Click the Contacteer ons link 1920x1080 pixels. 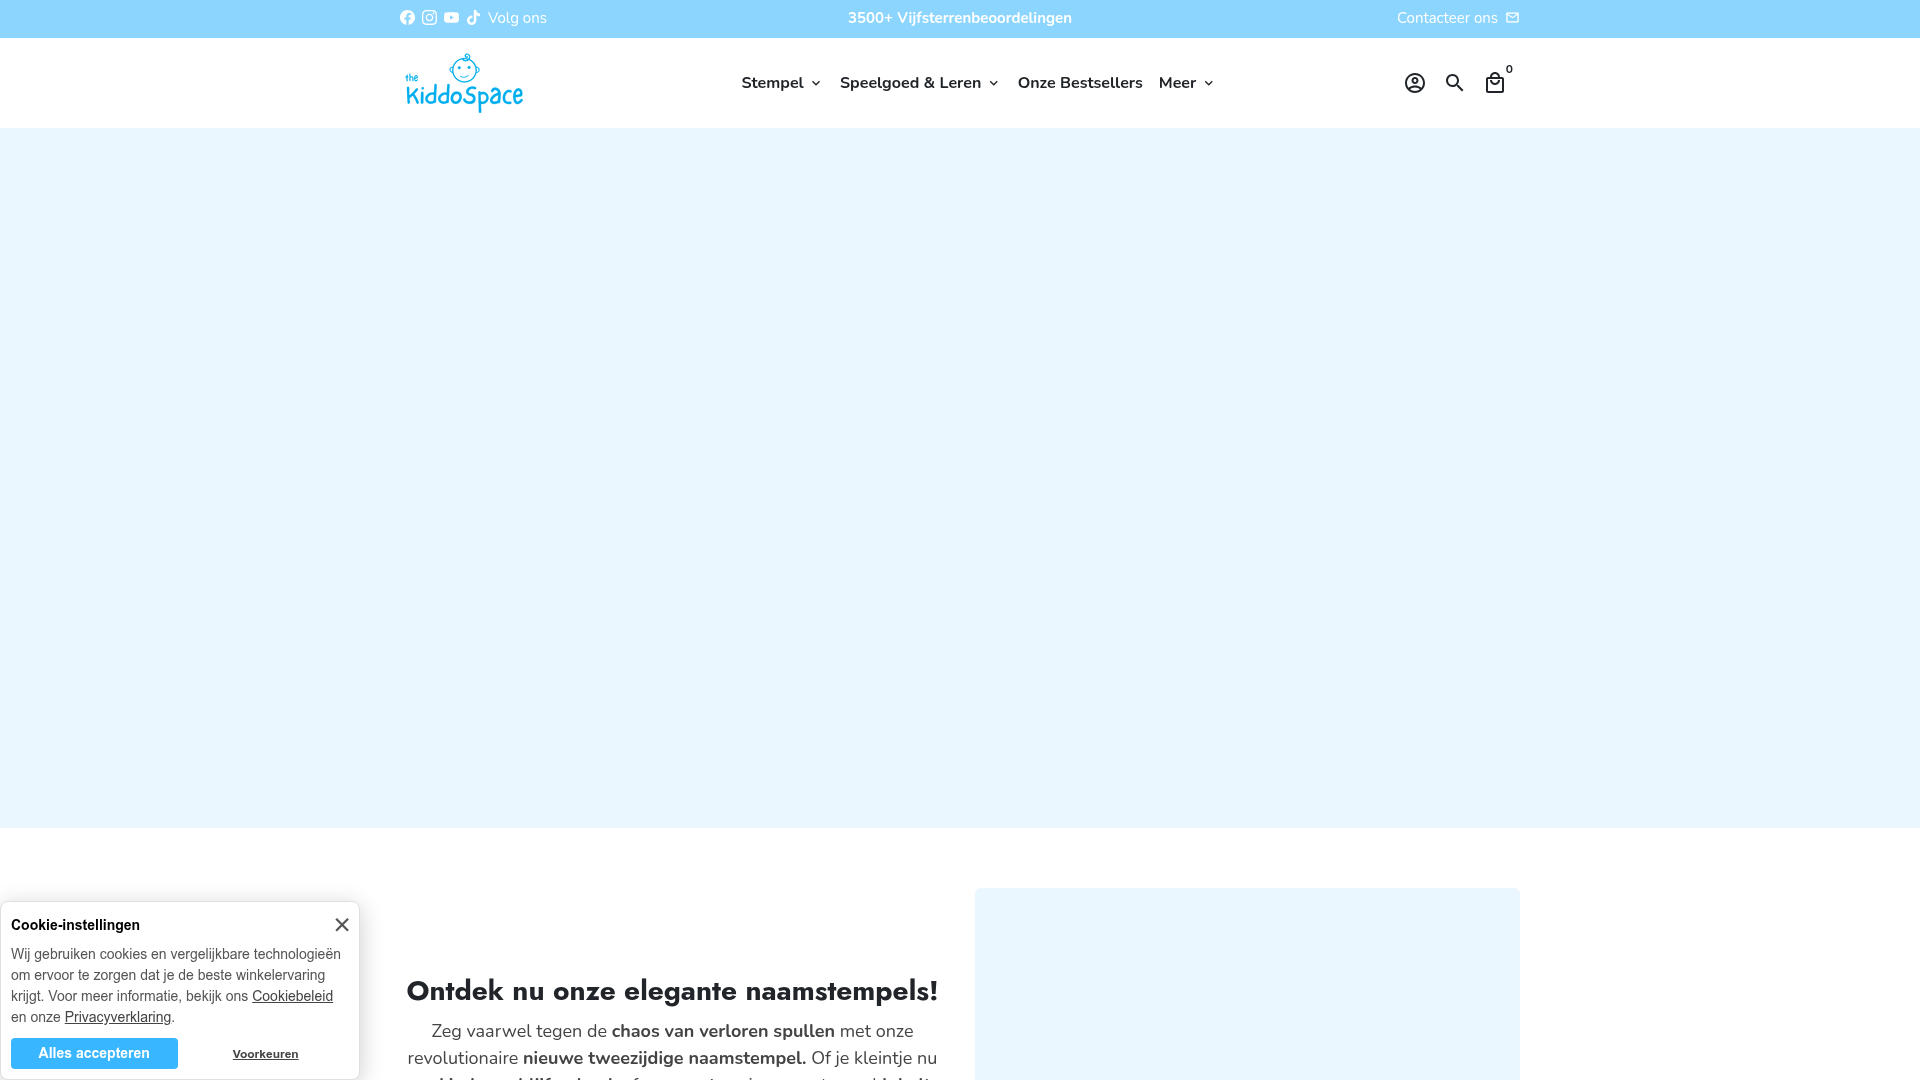coord(1447,18)
